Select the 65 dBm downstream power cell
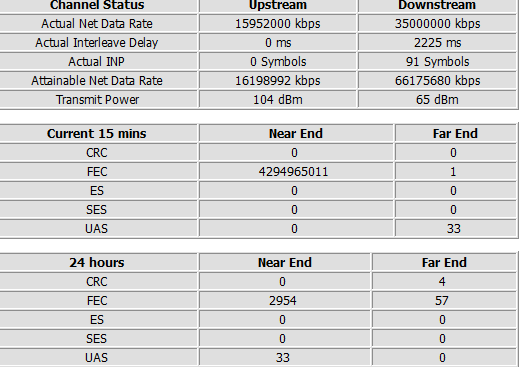 [x=437, y=100]
